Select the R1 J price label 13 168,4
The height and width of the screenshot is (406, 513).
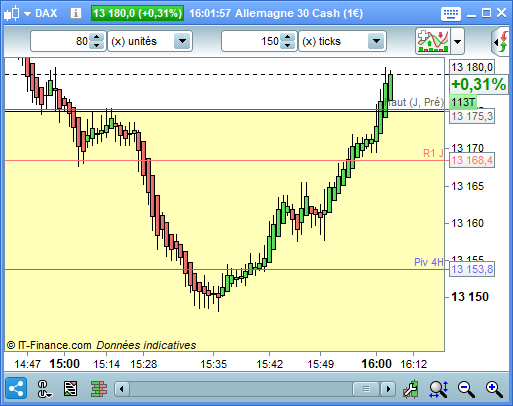(472, 160)
